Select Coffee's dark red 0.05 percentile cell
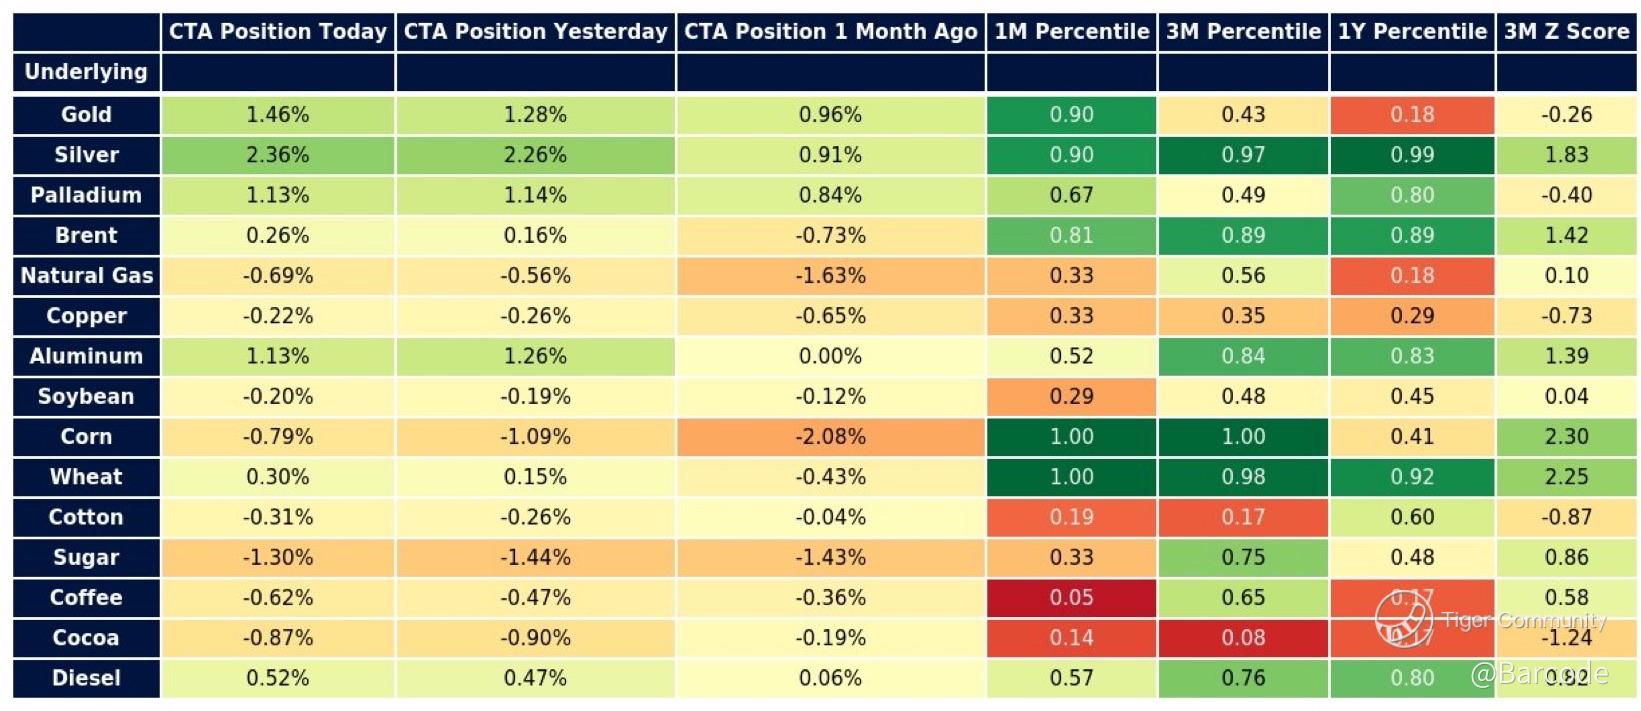The height and width of the screenshot is (711, 1641). [x=1071, y=598]
